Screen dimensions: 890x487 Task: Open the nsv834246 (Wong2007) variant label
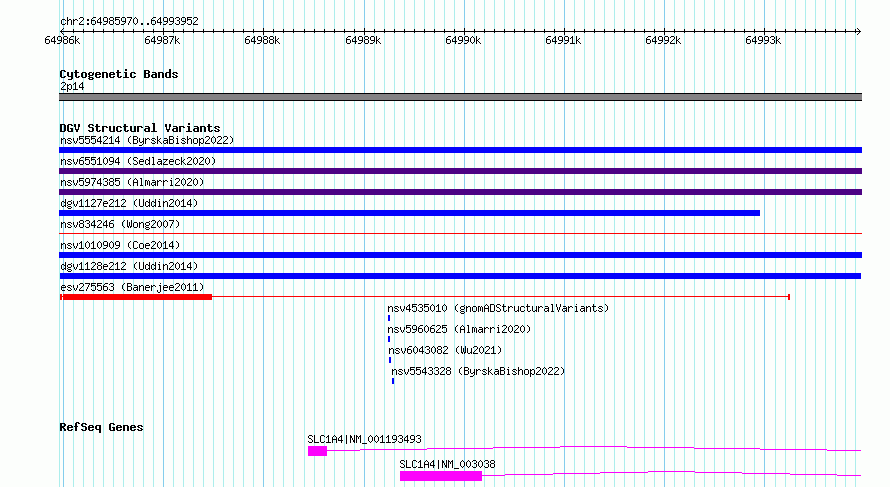pos(120,224)
